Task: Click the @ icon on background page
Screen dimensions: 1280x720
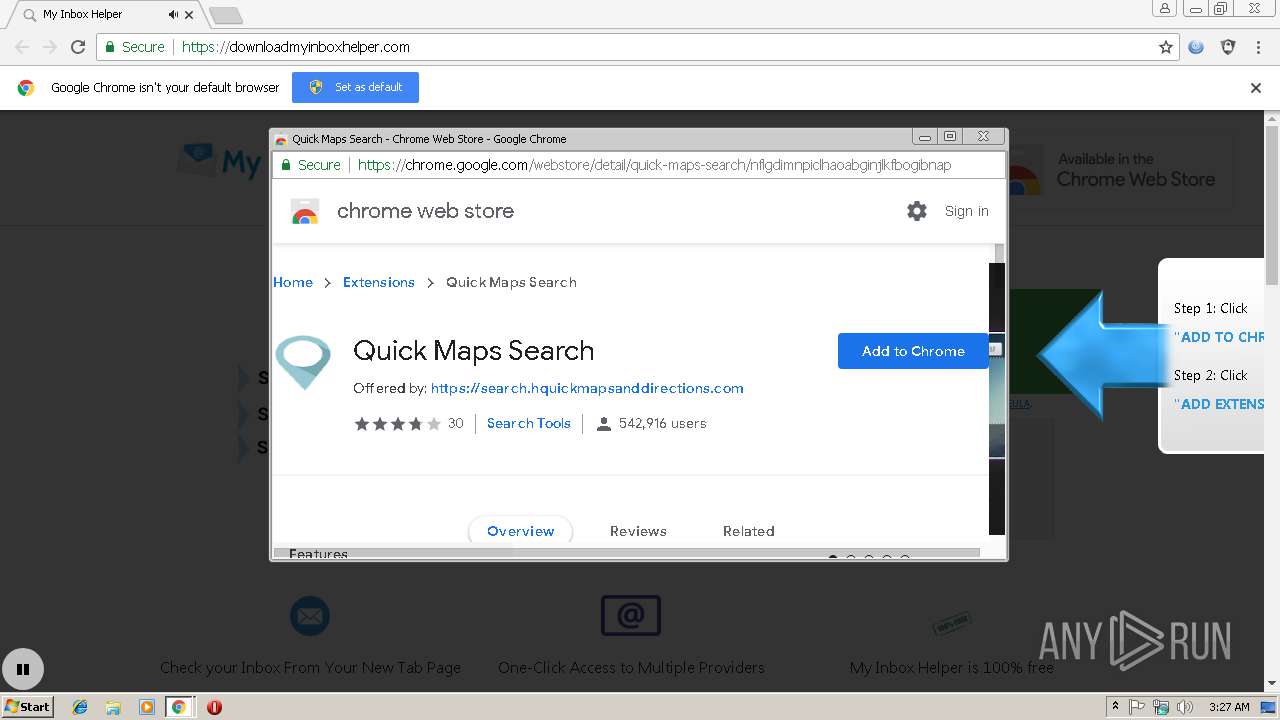Action: pyautogui.click(x=630, y=616)
